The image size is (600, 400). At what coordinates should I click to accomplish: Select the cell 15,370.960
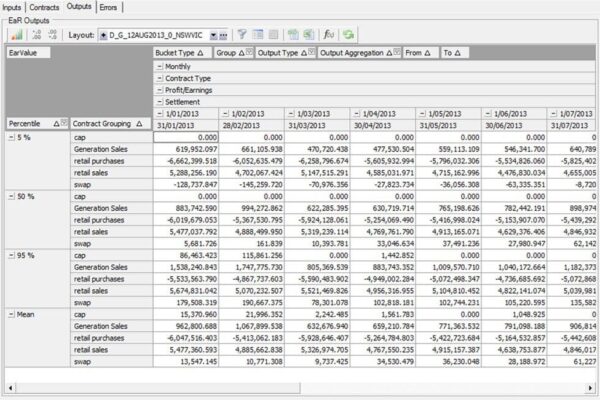[186, 314]
